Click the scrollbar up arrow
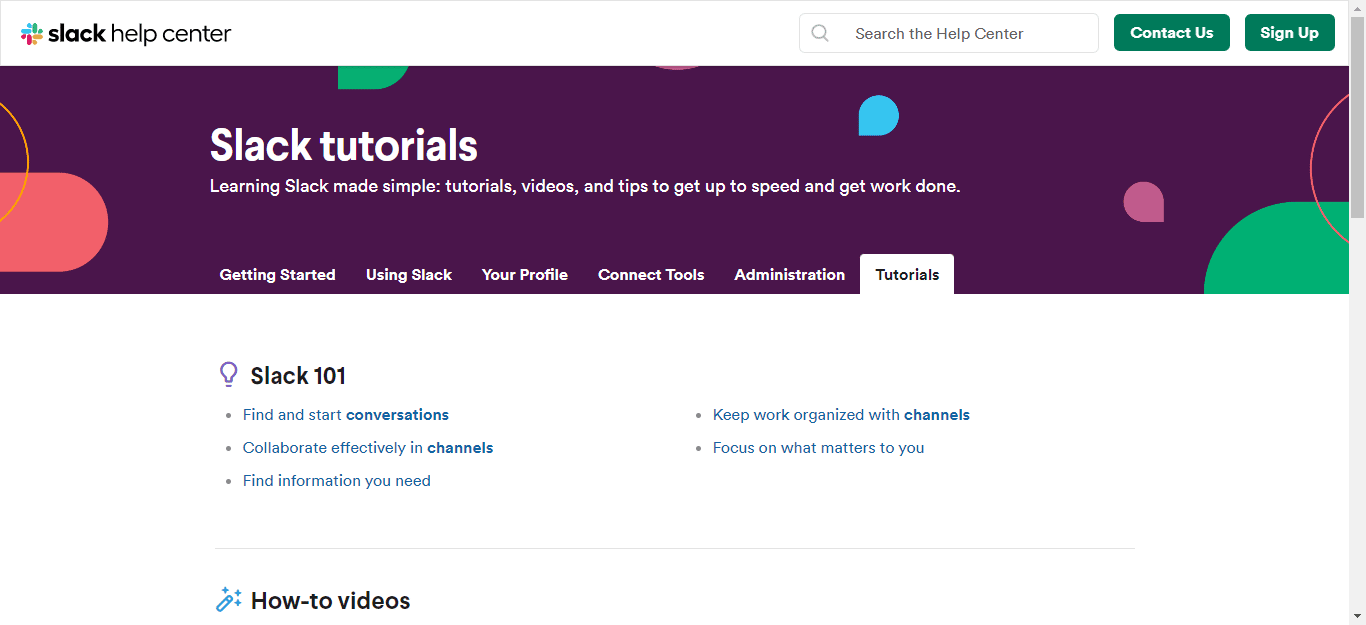This screenshot has height=625, width=1366. click(1357, 8)
